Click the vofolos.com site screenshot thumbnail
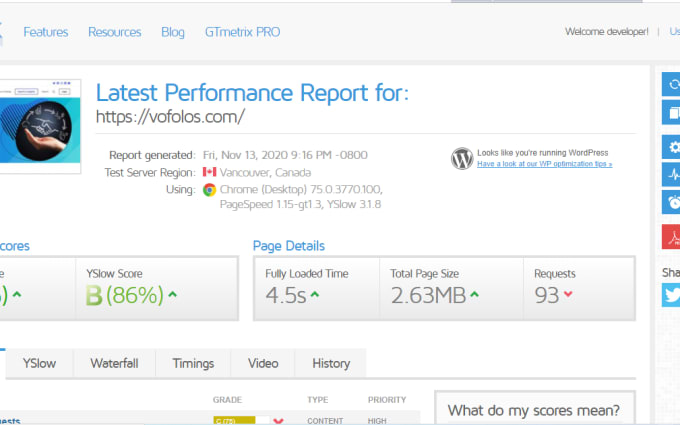The height and width of the screenshot is (425, 680). (x=40, y=126)
